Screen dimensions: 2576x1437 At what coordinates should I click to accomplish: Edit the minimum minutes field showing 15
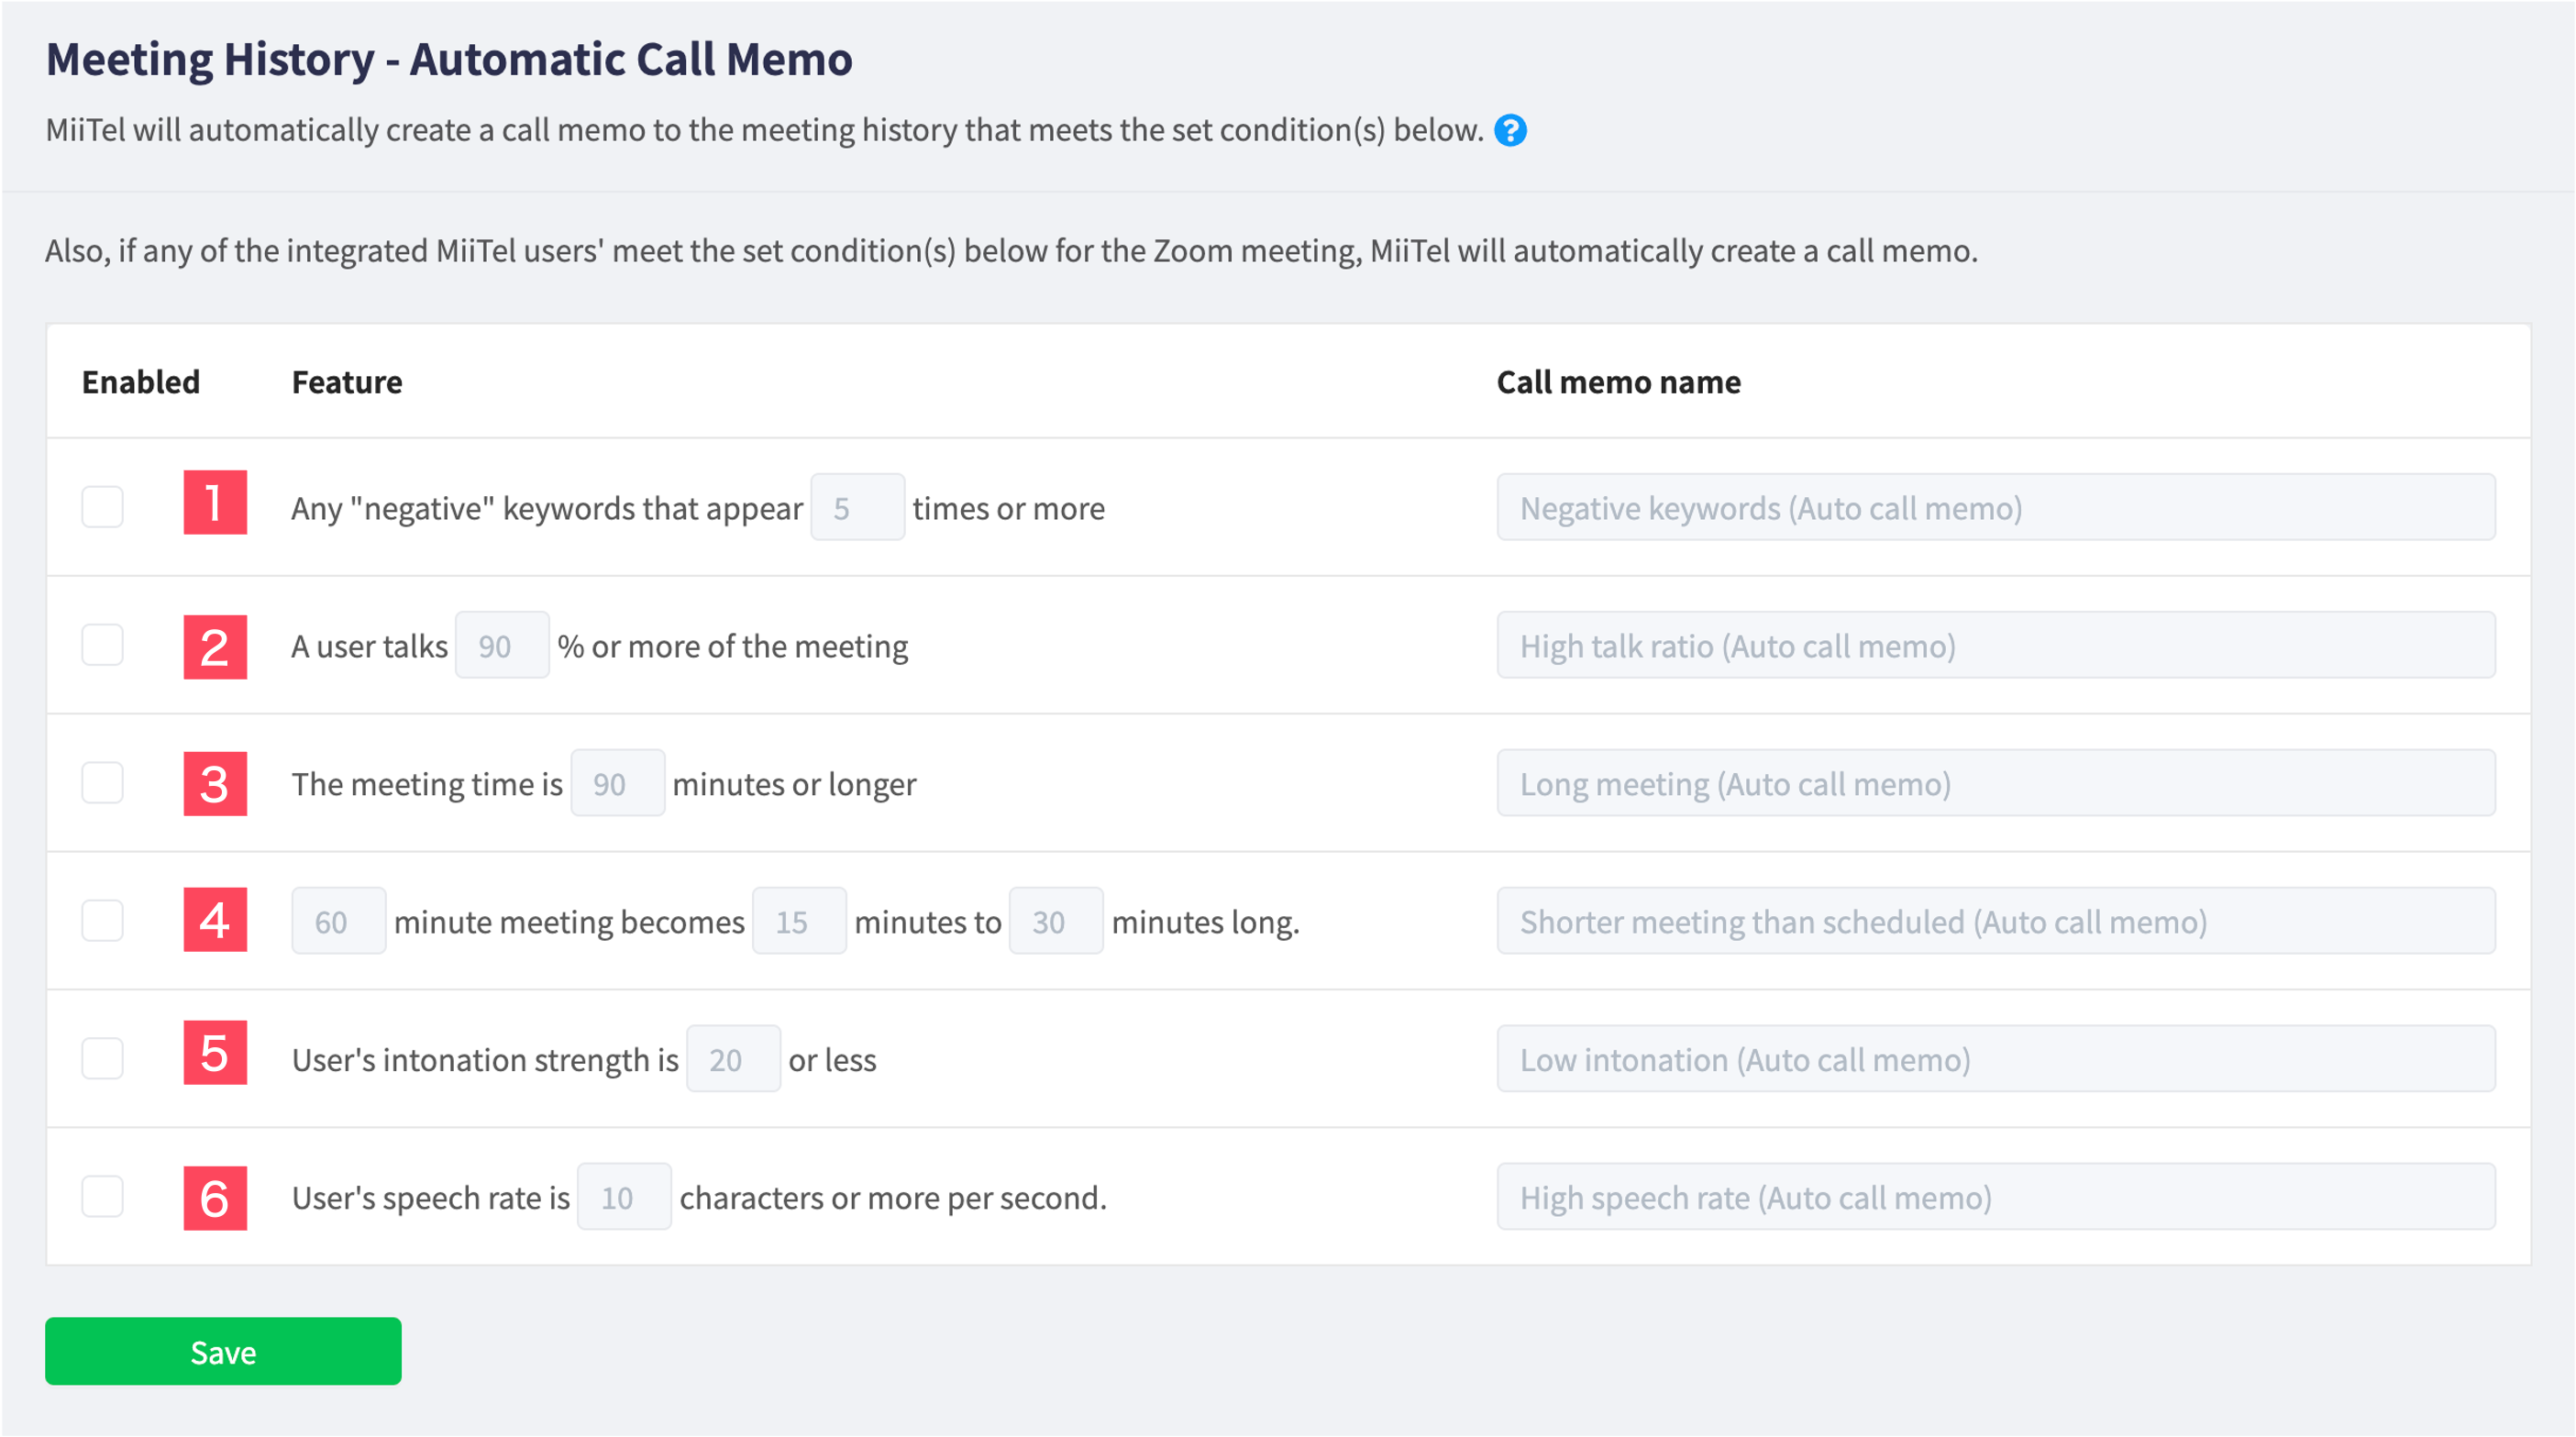tap(799, 922)
